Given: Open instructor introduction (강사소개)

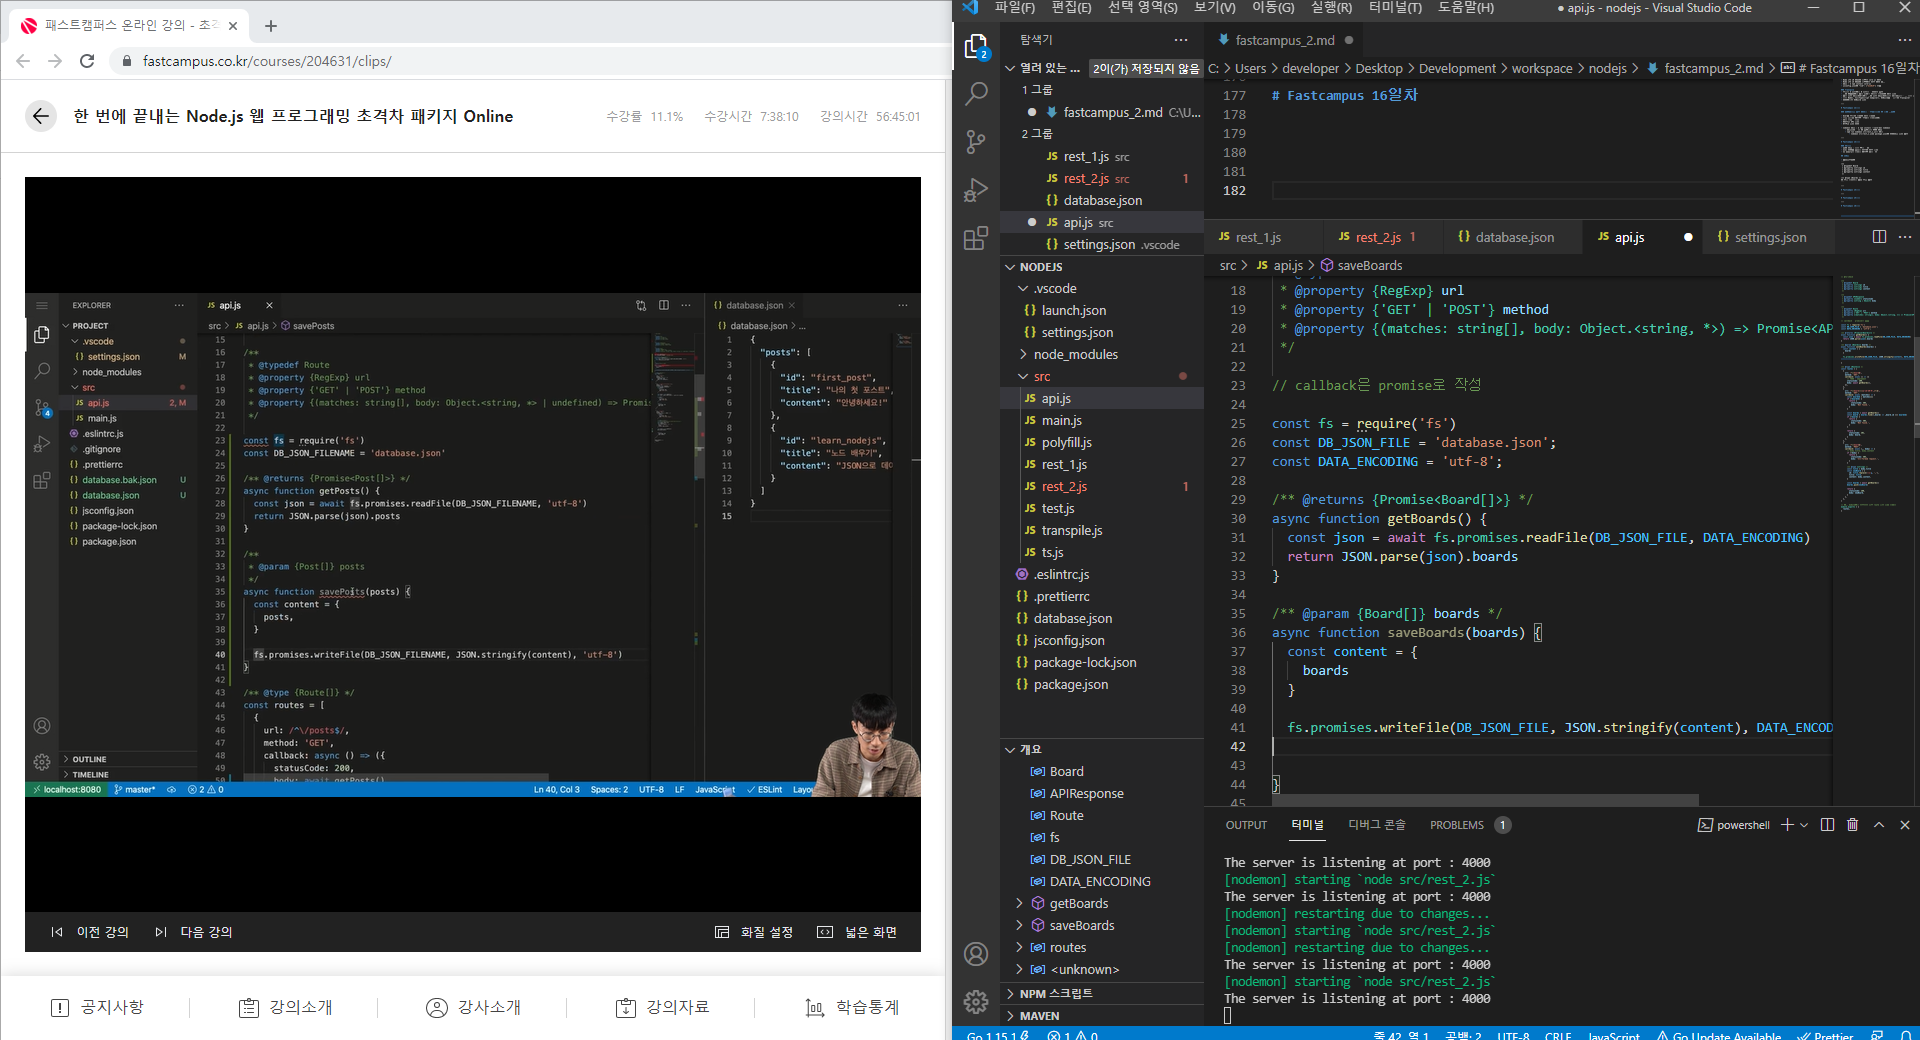Looking at the screenshot, I should [x=473, y=1007].
